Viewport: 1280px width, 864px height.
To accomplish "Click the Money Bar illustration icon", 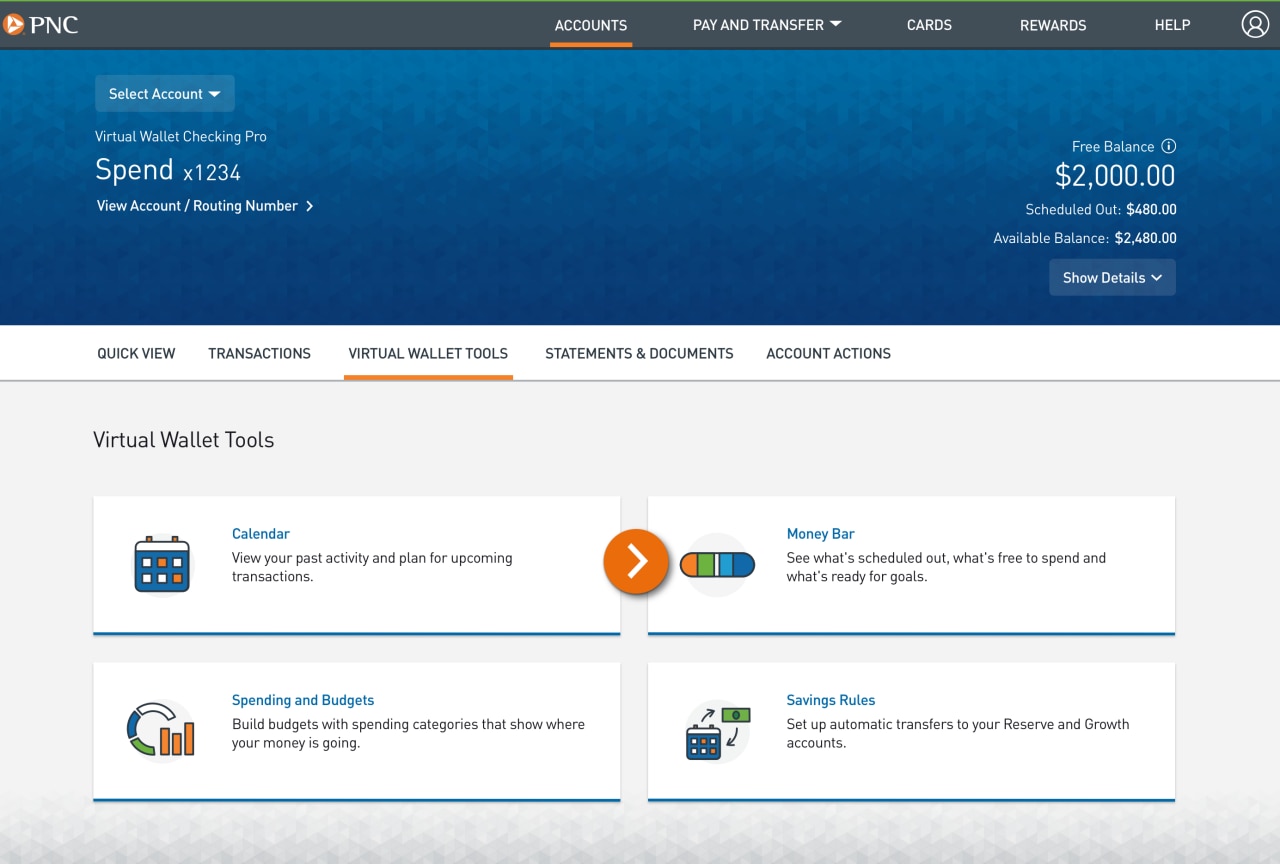I will click(x=717, y=563).
